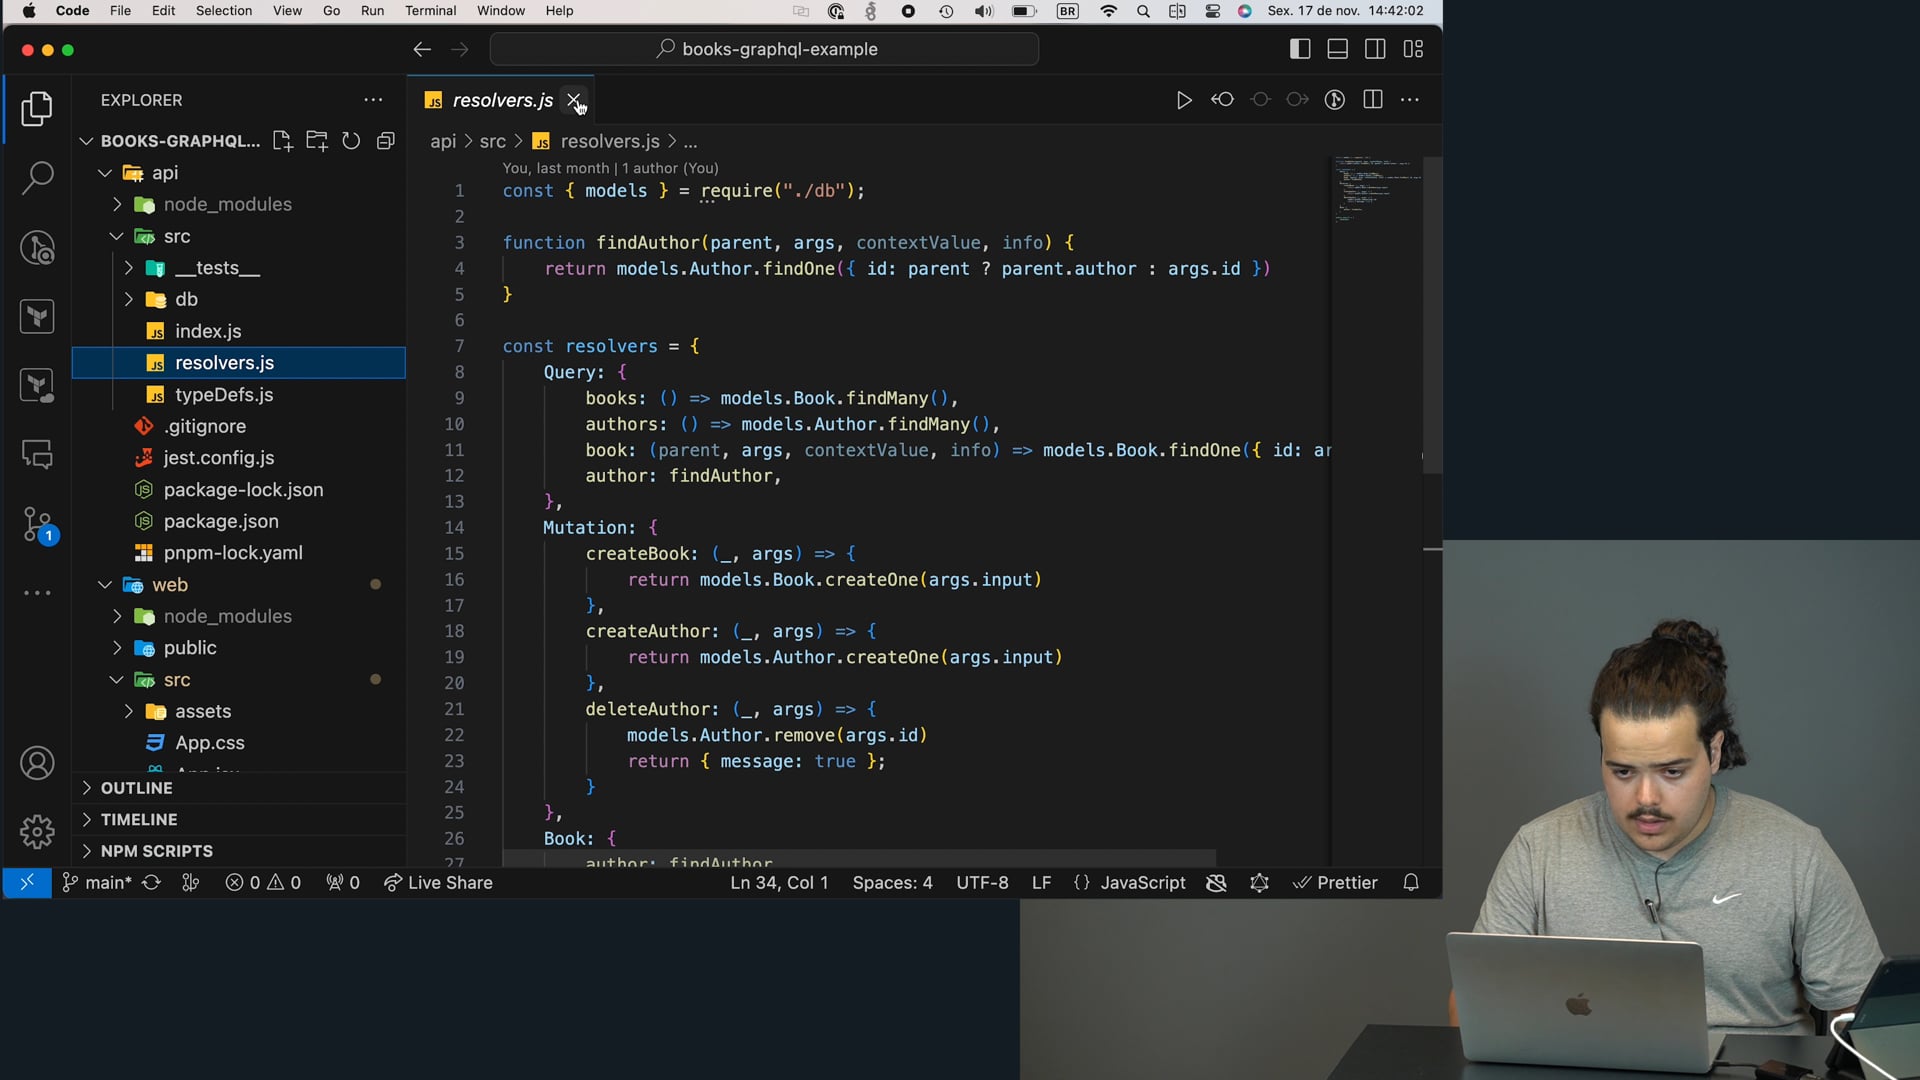Collapse all folders in Explorer
Viewport: 1920px width, 1080px height.
coord(385,141)
